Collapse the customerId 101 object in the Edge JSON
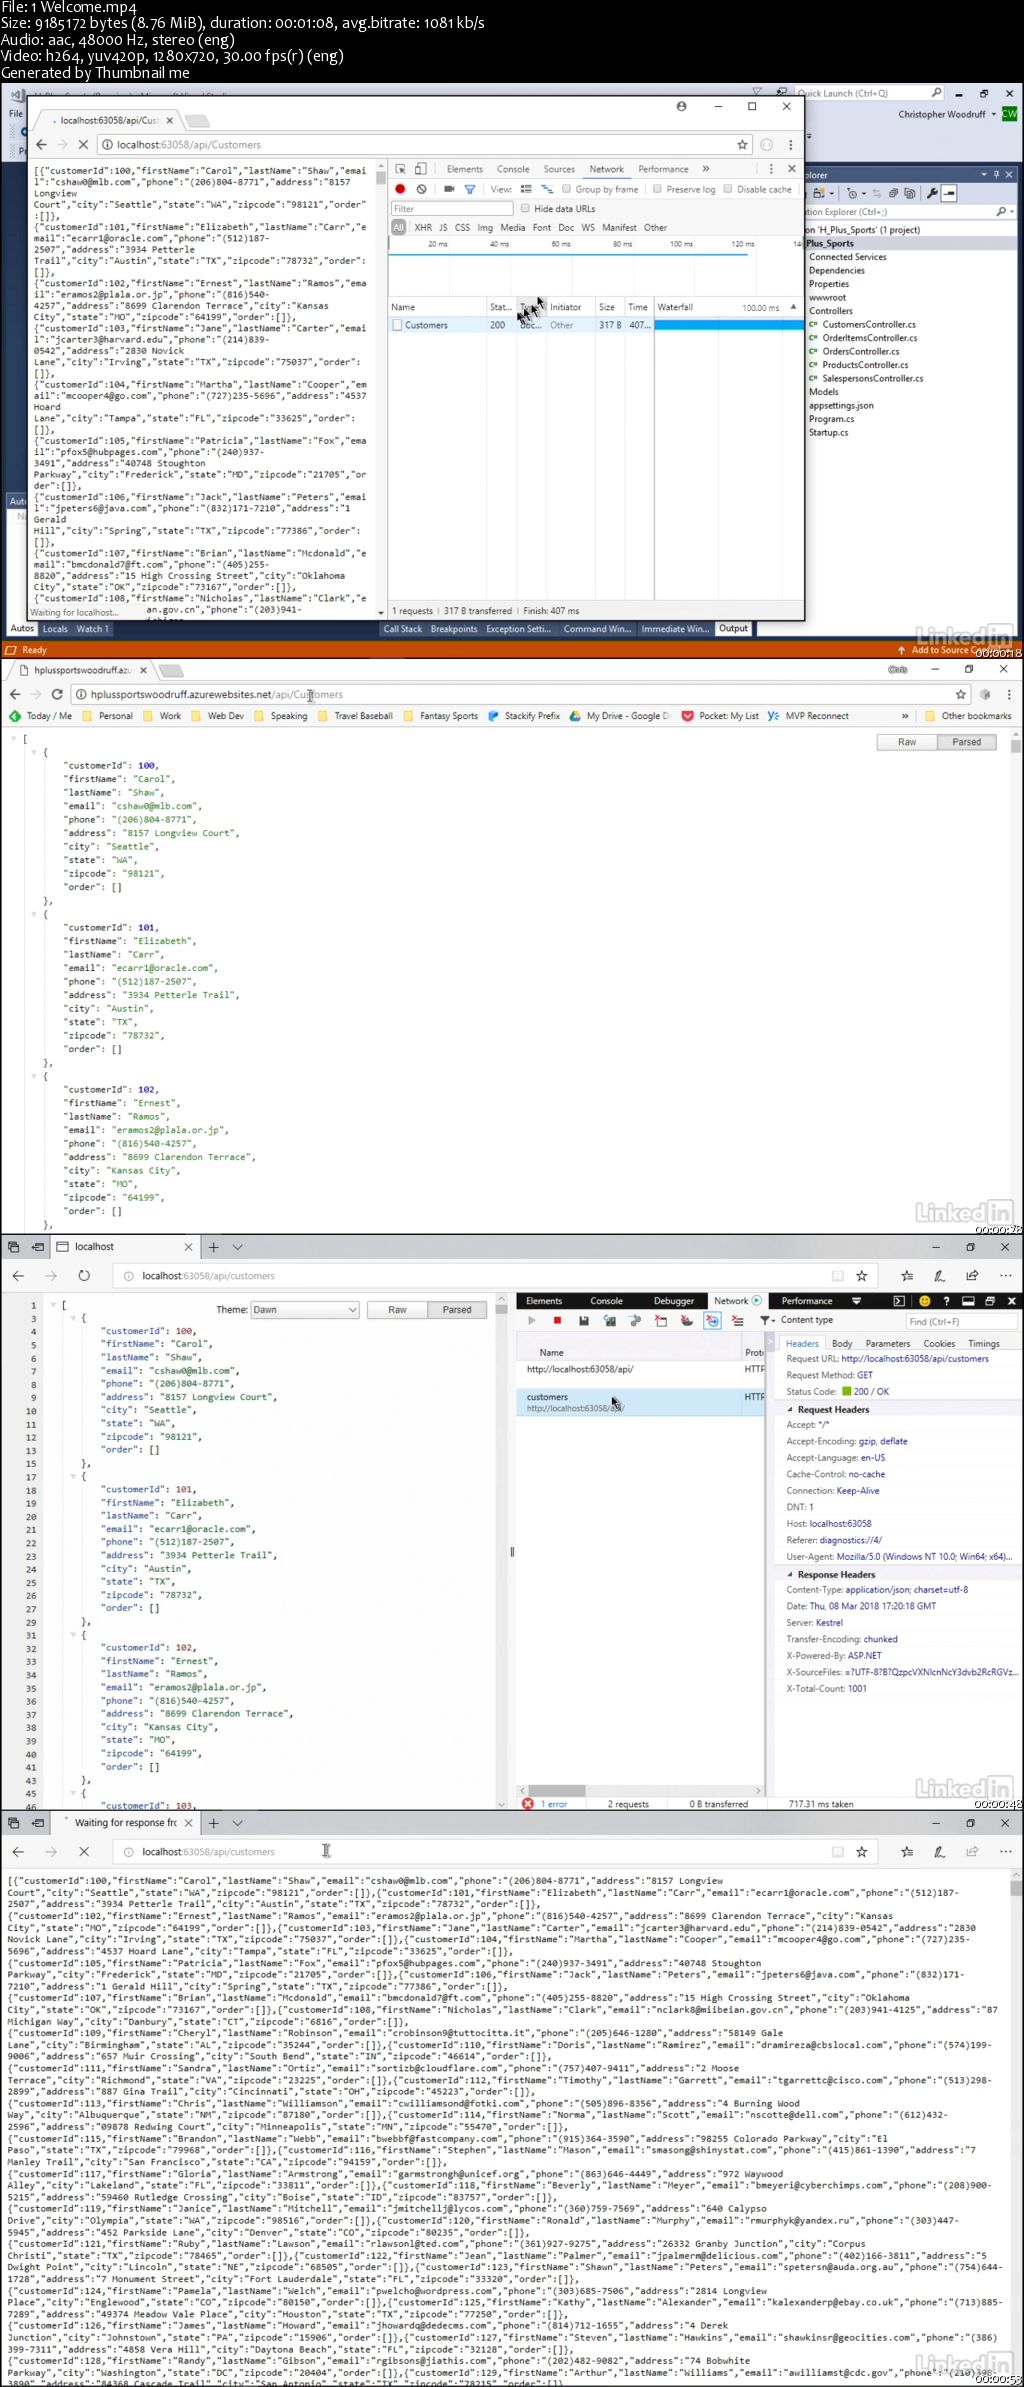 (73, 1476)
